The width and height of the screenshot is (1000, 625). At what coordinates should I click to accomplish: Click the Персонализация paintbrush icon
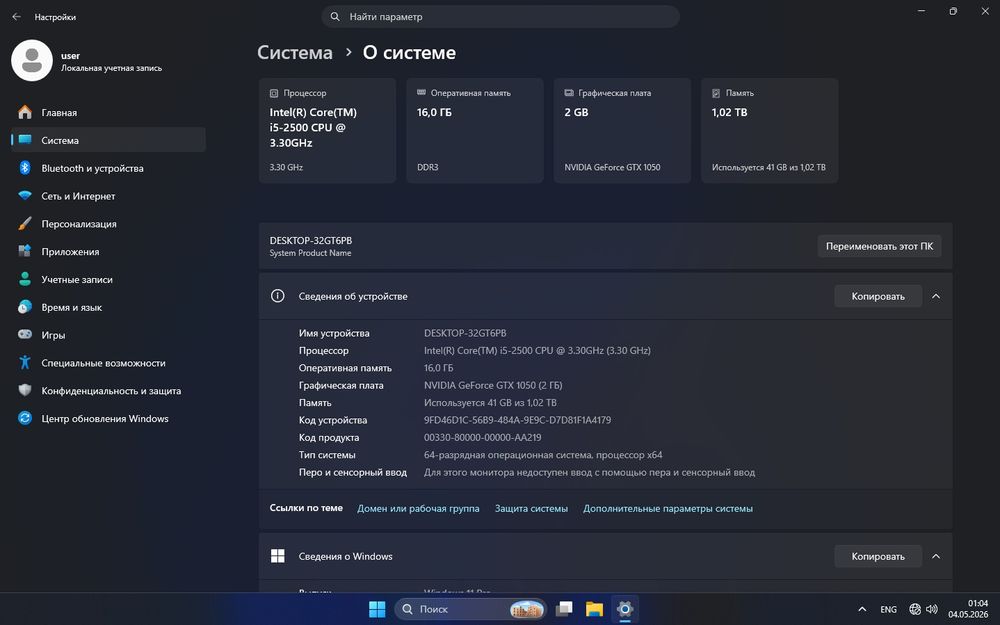(x=25, y=224)
